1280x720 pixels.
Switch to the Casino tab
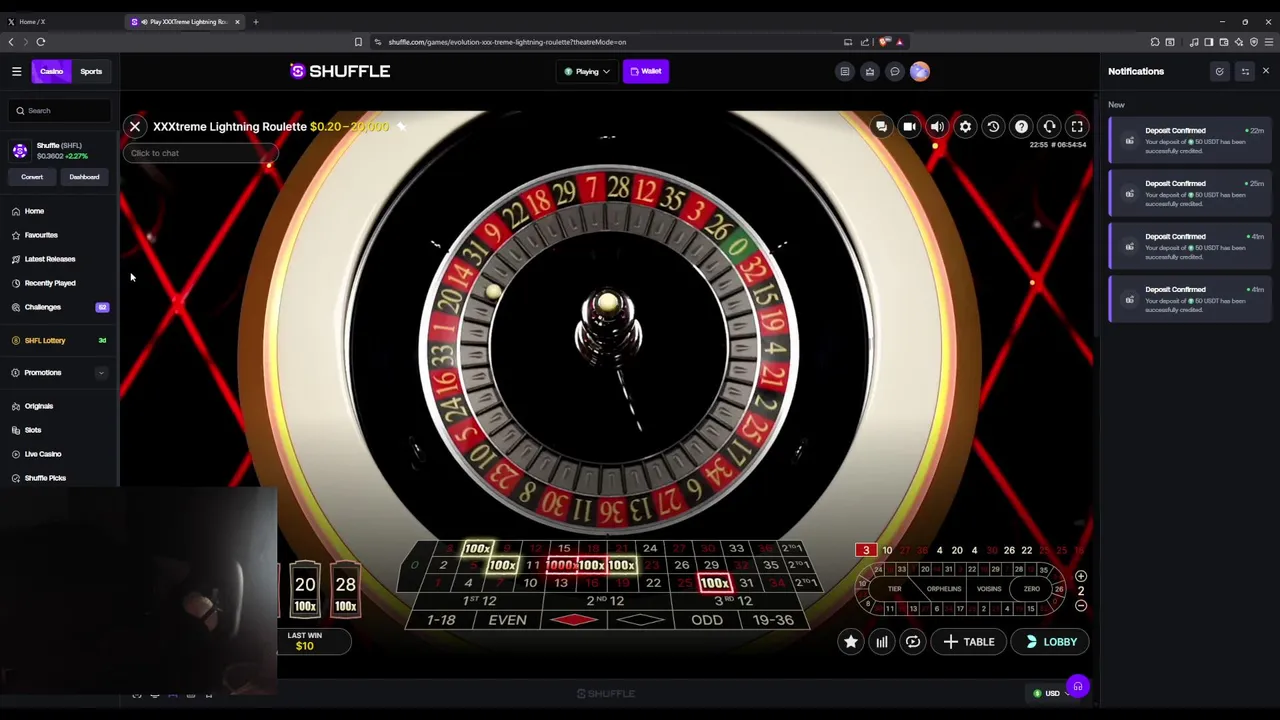click(51, 71)
